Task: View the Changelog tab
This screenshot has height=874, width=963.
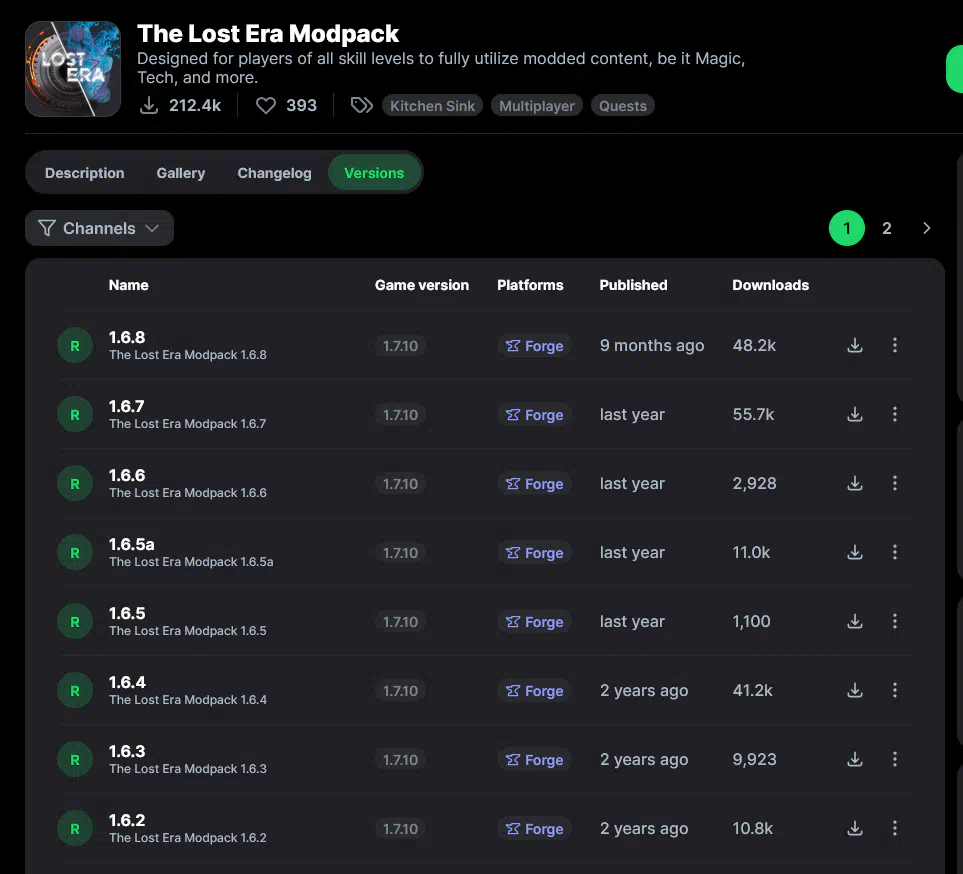Action: pyautogui.click(x=274, y=173)
